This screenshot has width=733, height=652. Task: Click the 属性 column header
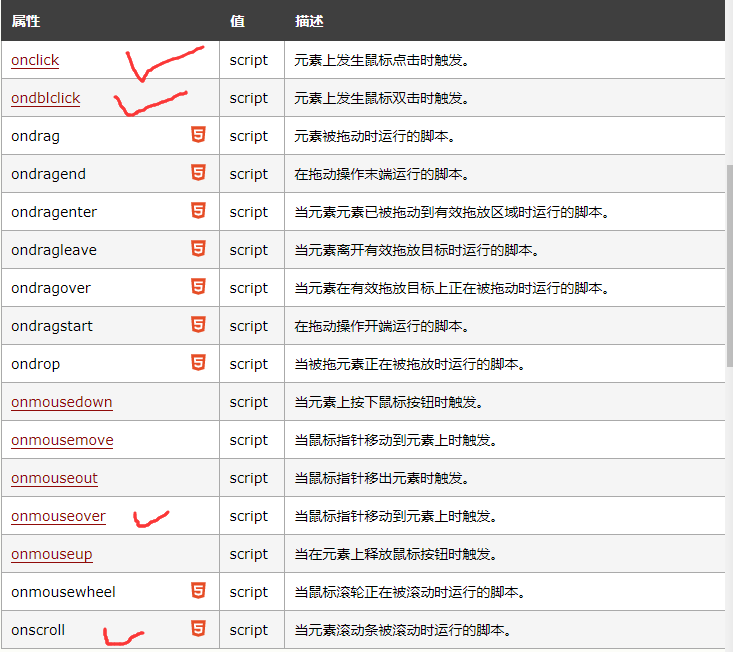[26, 21]
